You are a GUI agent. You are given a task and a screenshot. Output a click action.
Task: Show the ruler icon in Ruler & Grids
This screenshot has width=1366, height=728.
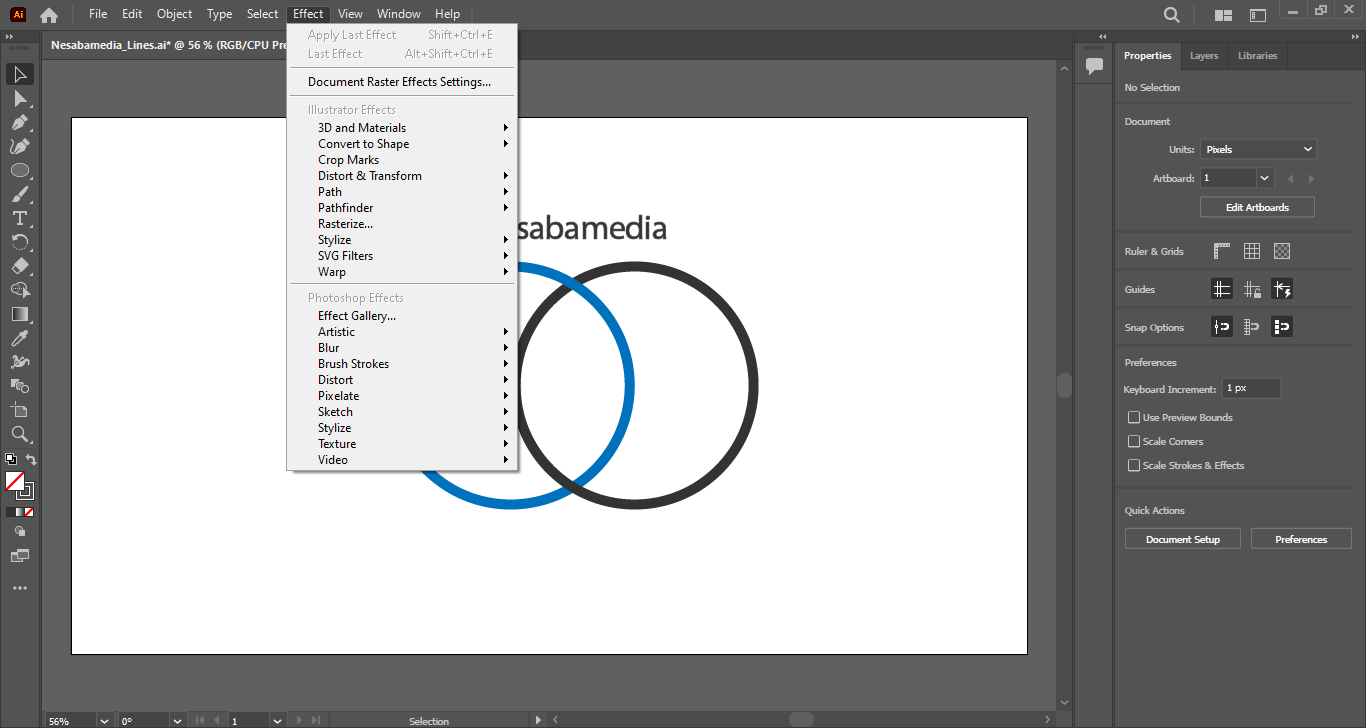[x=1222, y=251]
